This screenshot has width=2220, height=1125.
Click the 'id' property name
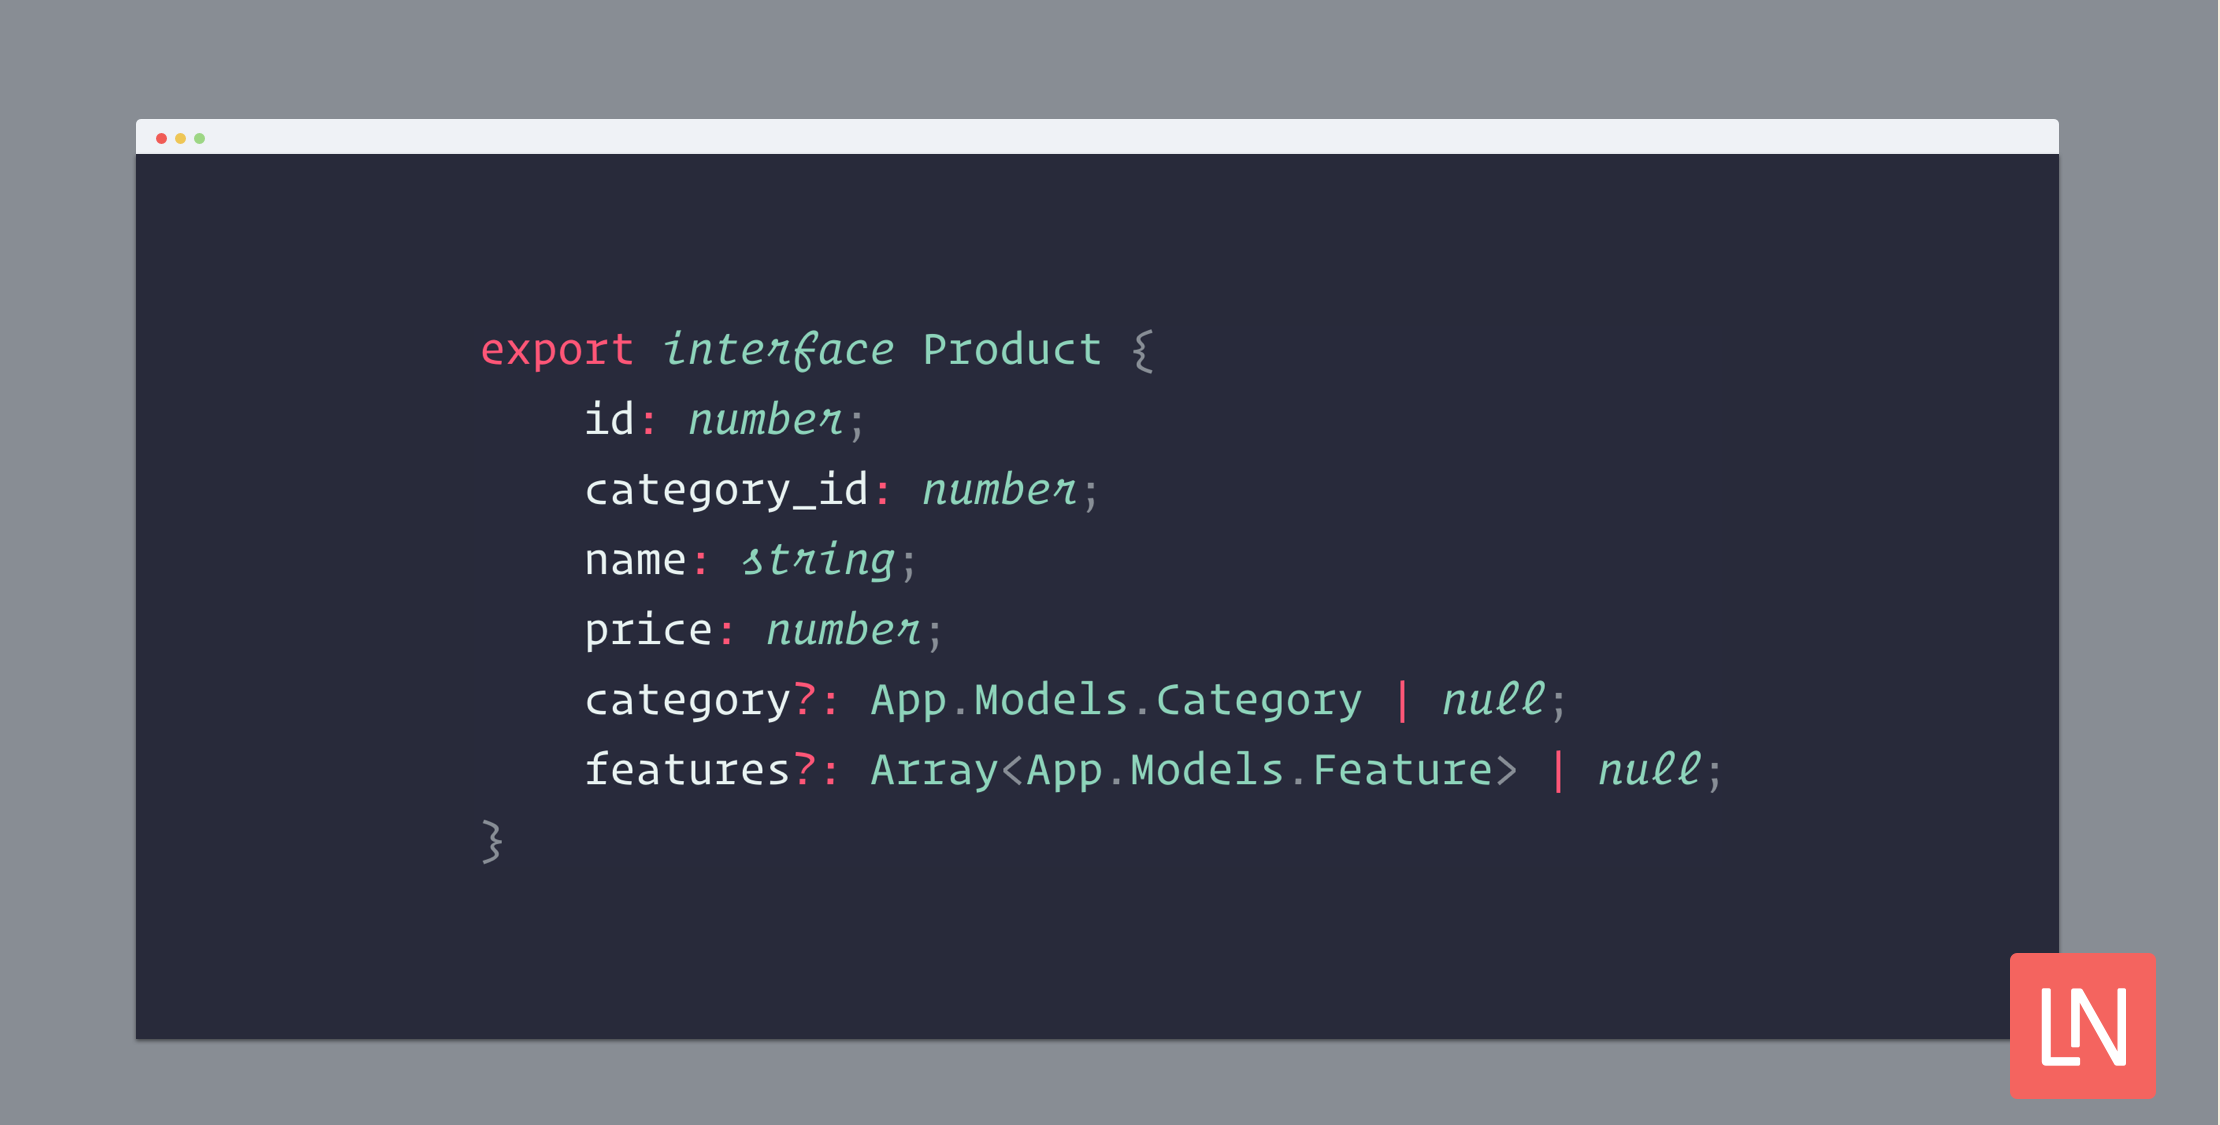[609, 419]
